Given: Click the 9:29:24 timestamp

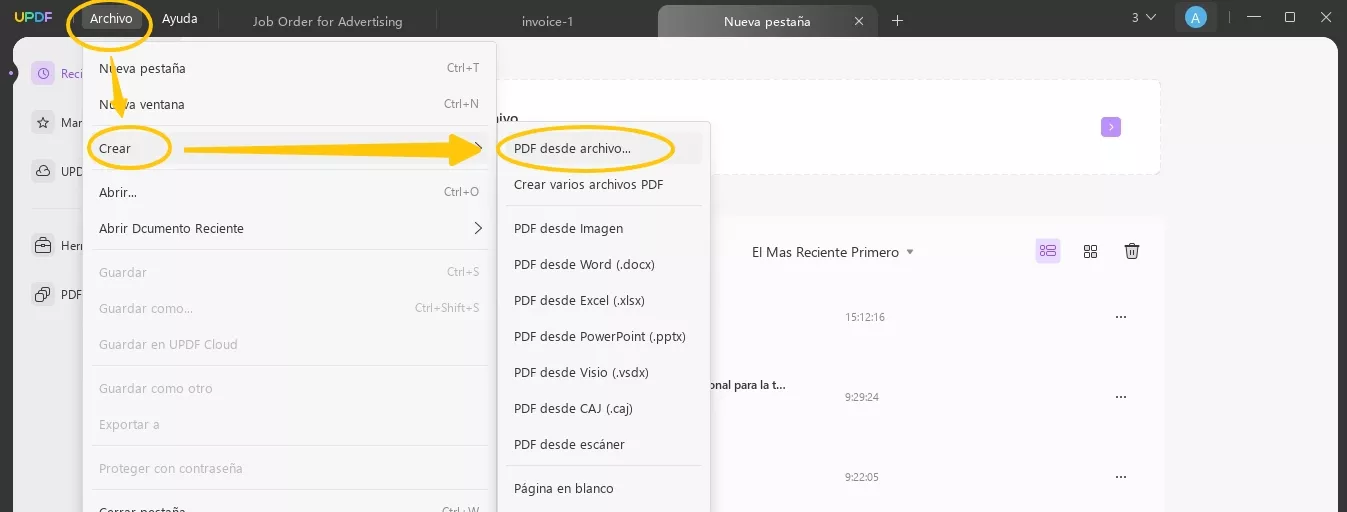Looking at the screenshot, I should [x=862, y=397].
